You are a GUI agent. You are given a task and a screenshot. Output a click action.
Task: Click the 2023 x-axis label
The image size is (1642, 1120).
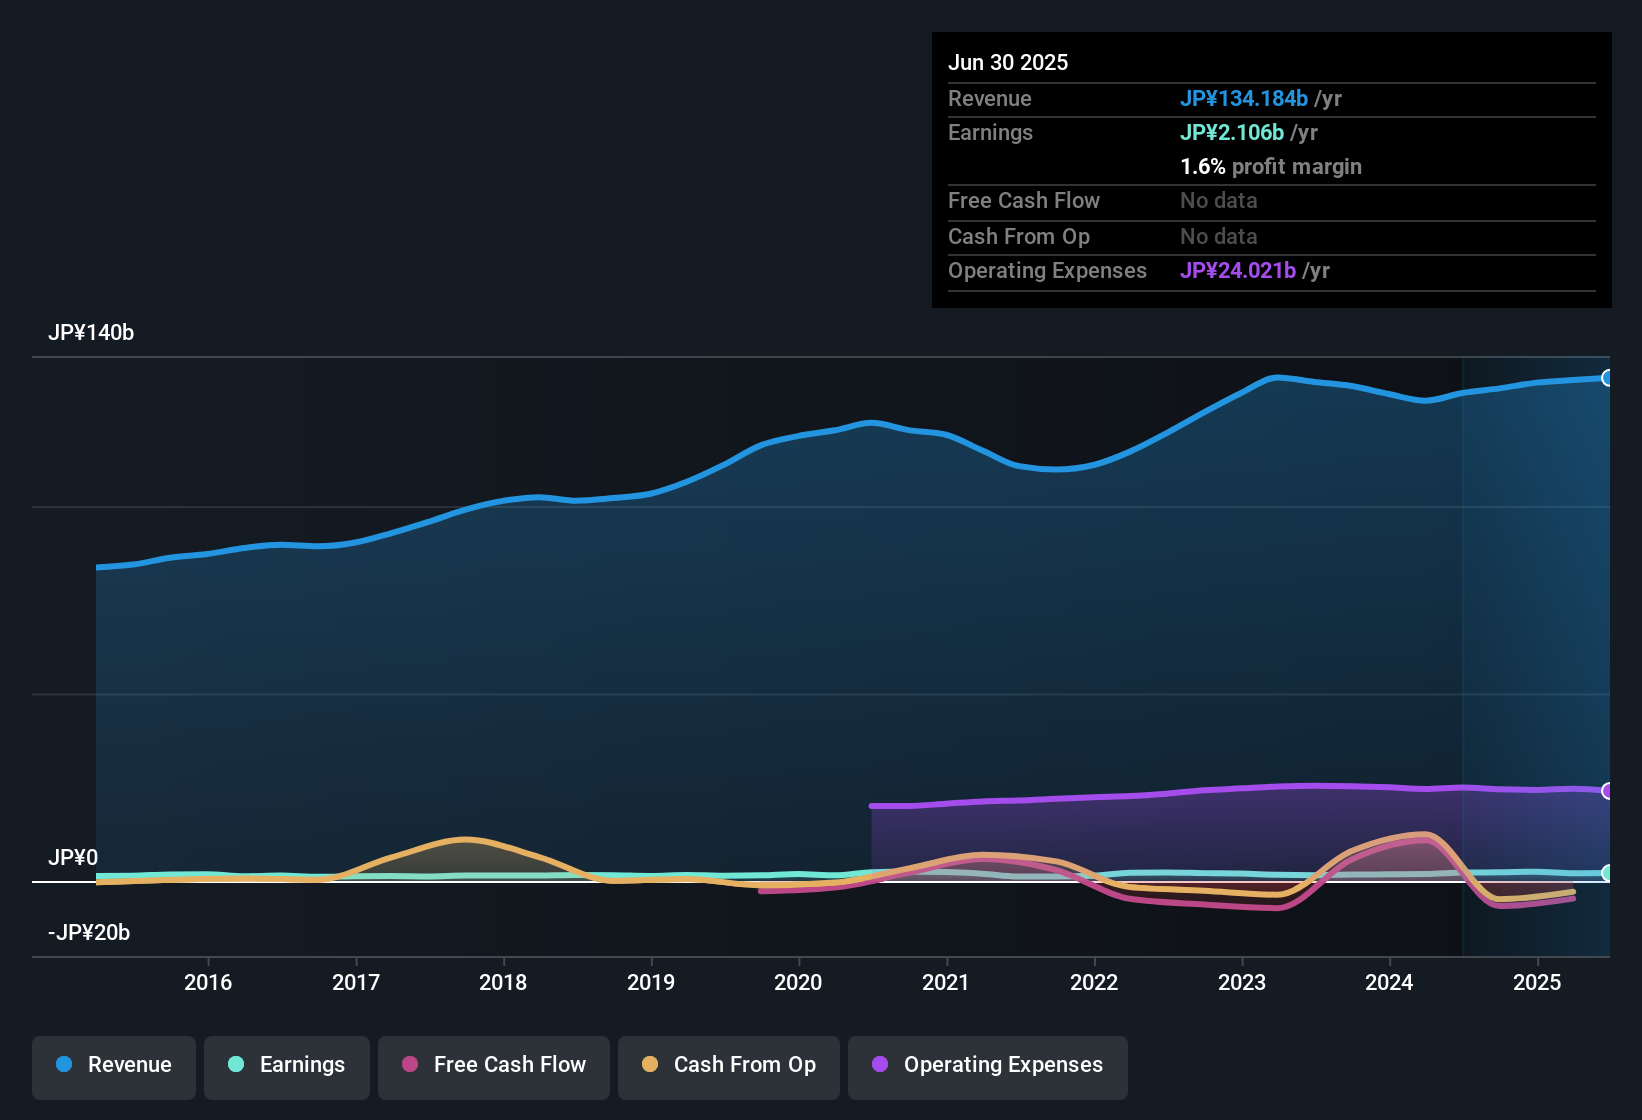click(1242, 982)
